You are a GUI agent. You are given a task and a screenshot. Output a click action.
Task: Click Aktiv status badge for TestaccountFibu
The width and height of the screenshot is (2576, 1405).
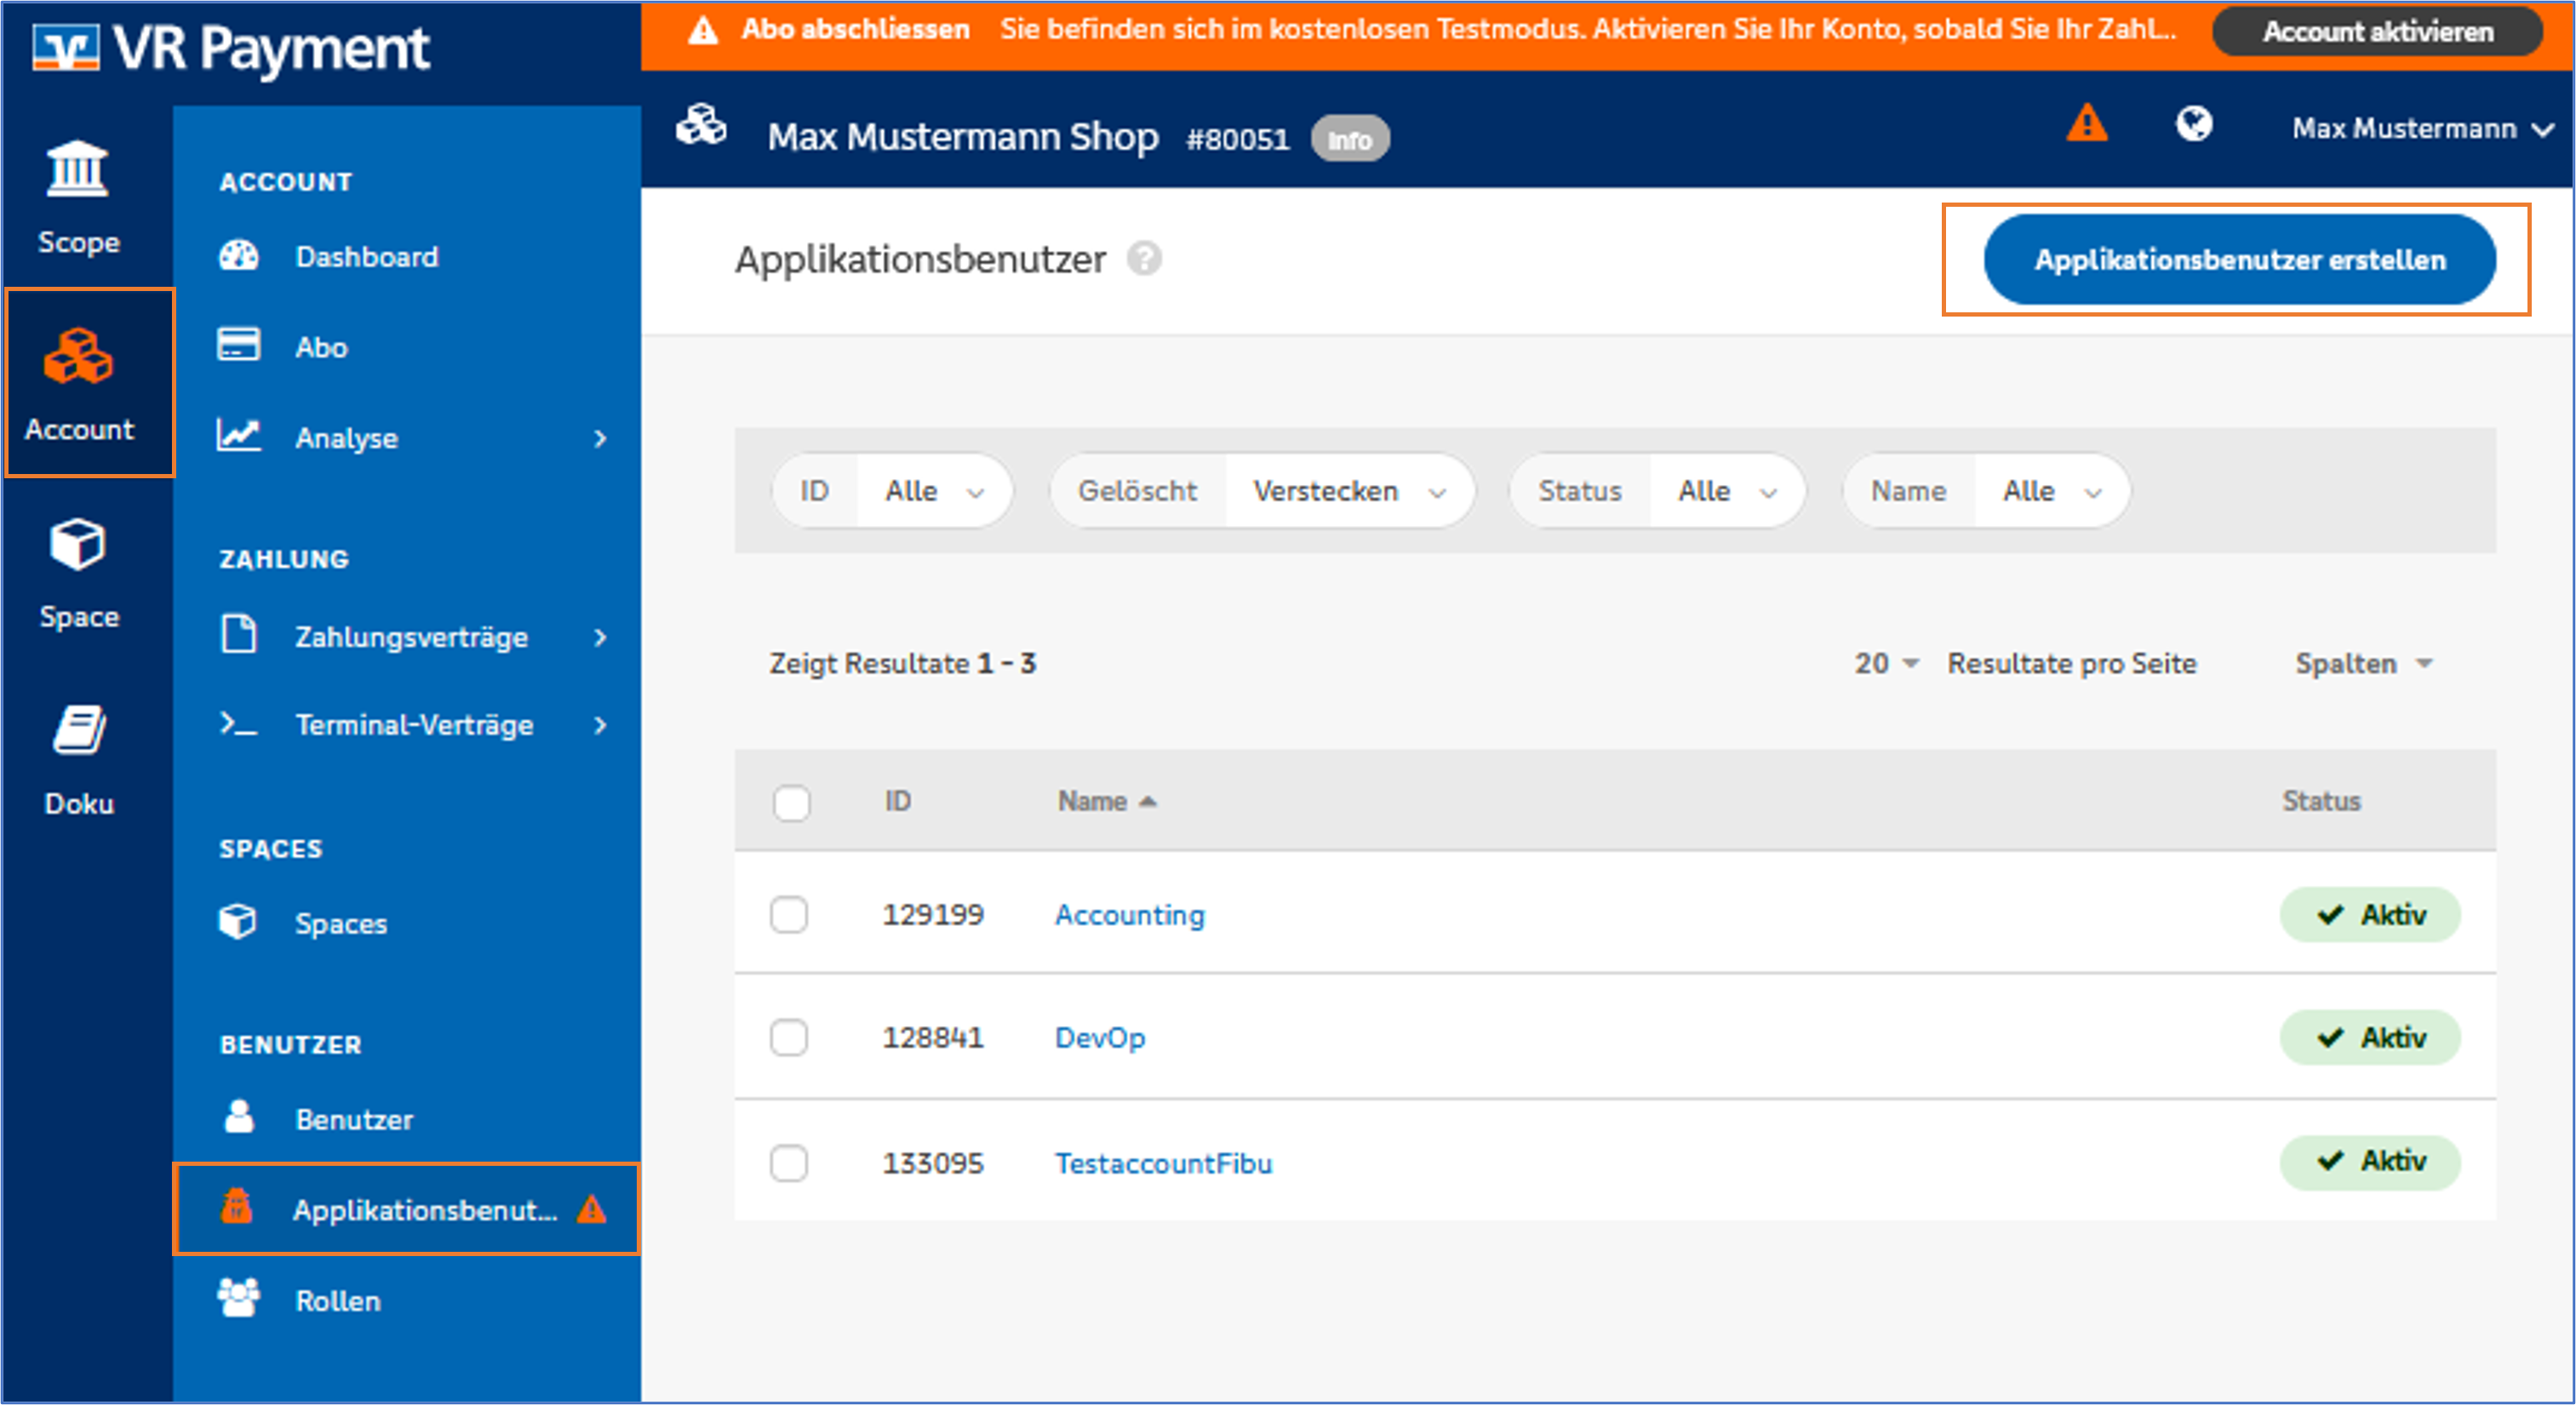coord(2369,1162)
